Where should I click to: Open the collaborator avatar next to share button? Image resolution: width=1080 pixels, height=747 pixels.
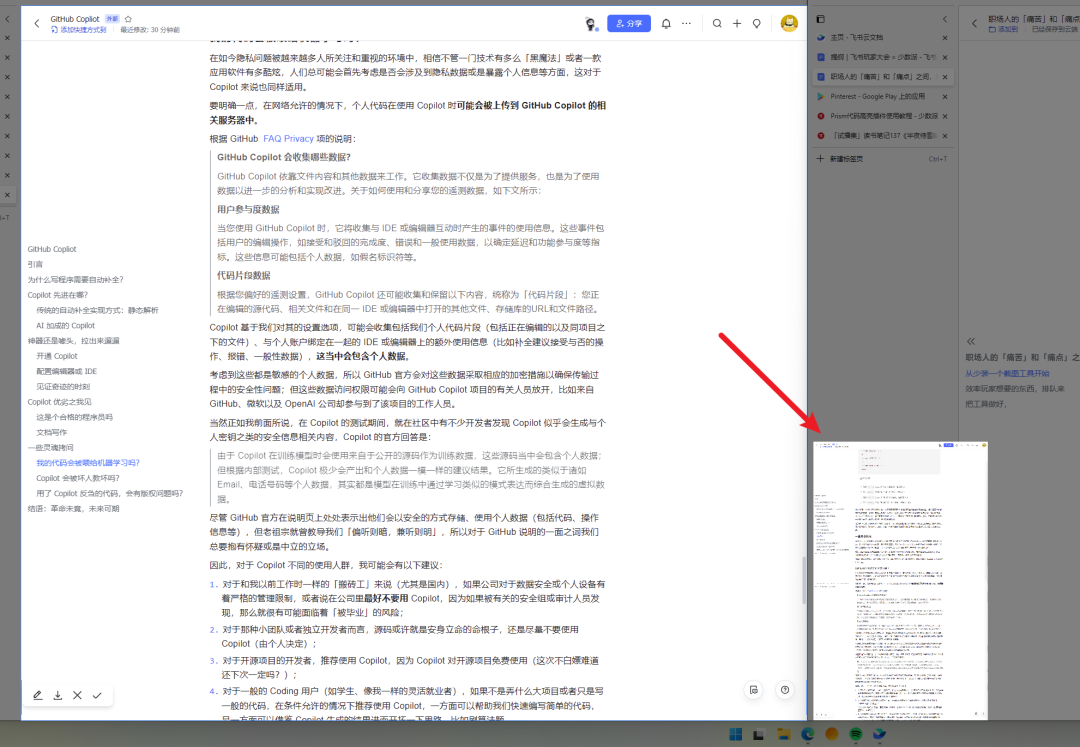[x=590, y=23]
